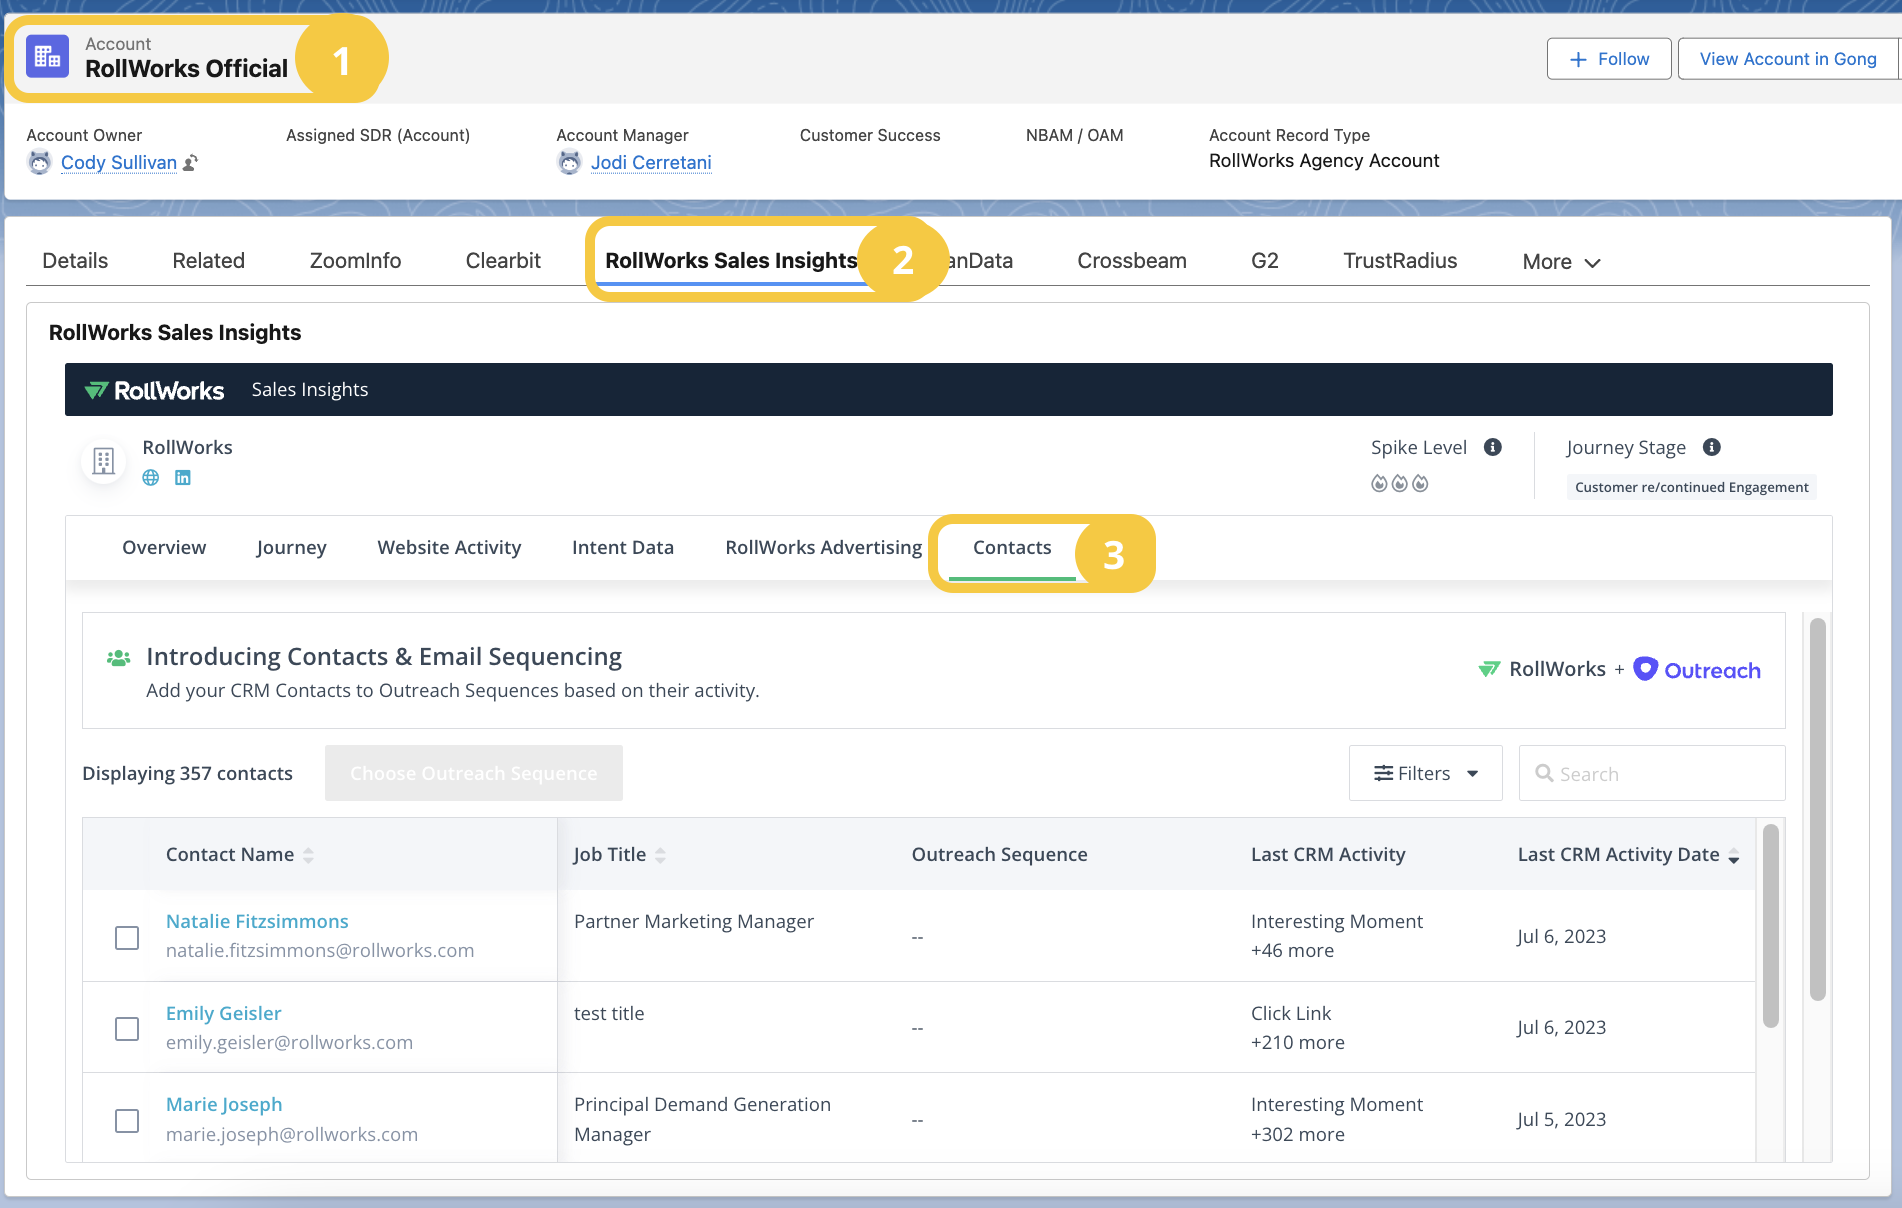
Task: Click the Spike Level info icon
Action: tap(1492, 447)
